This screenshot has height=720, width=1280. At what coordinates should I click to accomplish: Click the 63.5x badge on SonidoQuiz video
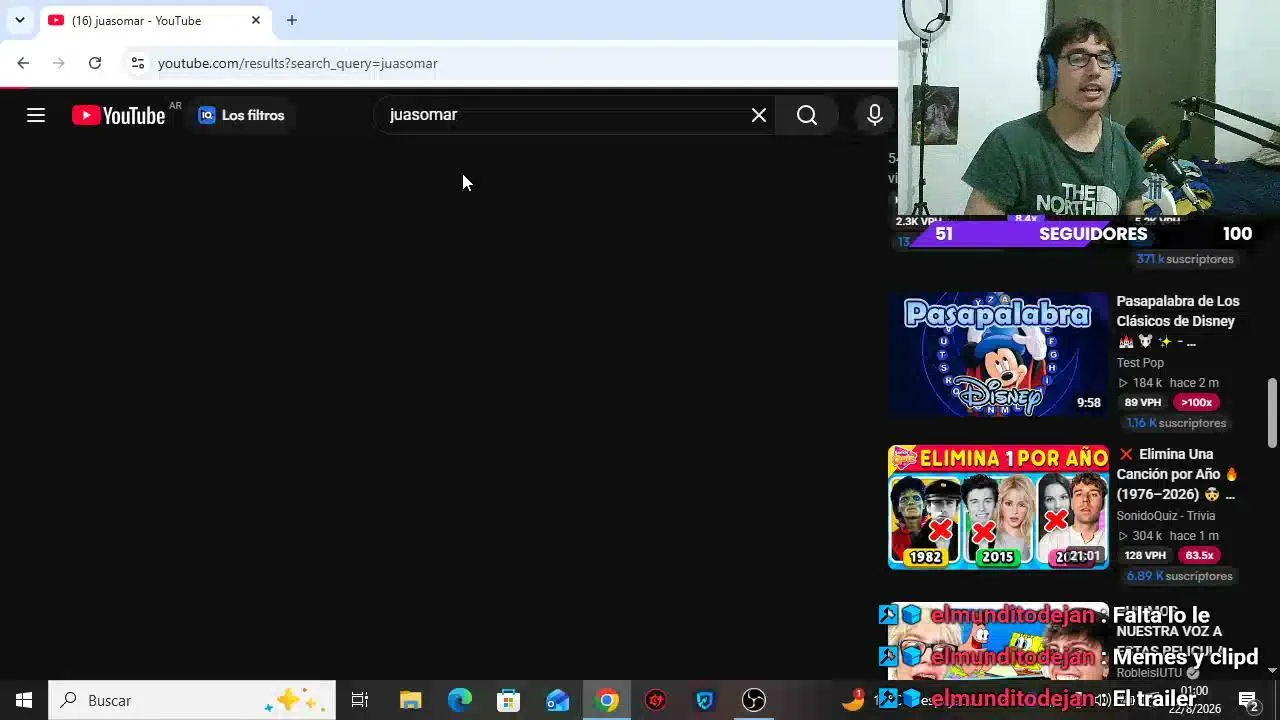pos(1199,555)
